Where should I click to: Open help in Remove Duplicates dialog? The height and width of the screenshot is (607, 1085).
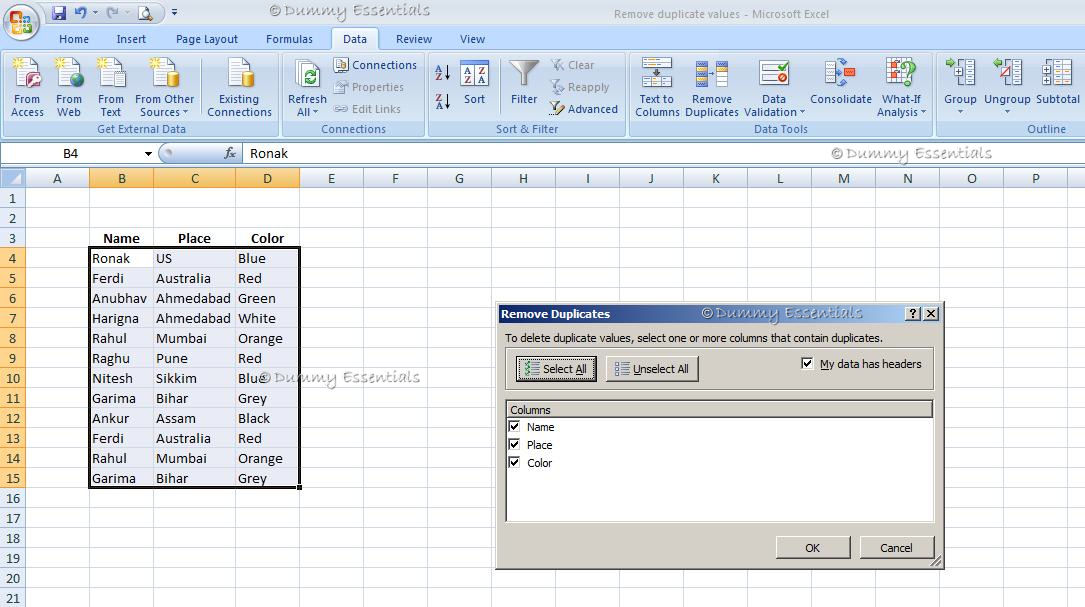(913, 314)
